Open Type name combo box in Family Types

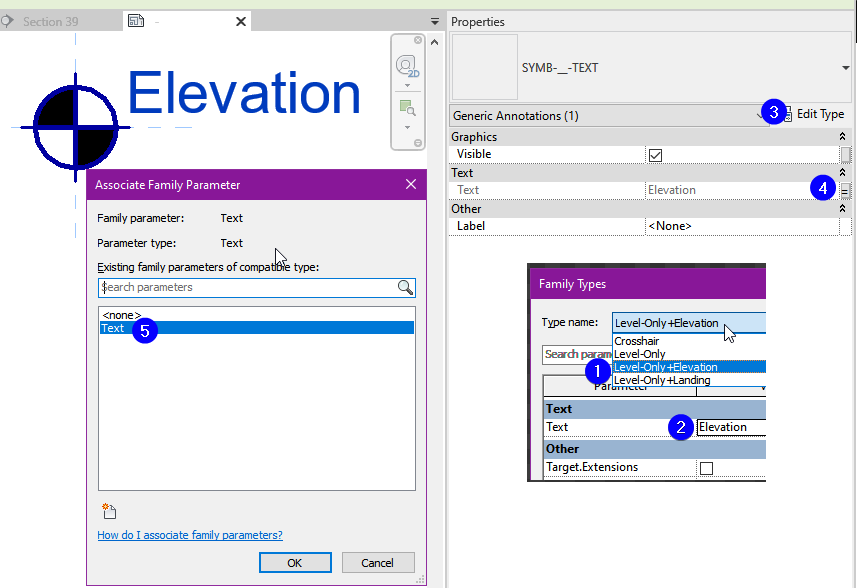click(689, 323)
